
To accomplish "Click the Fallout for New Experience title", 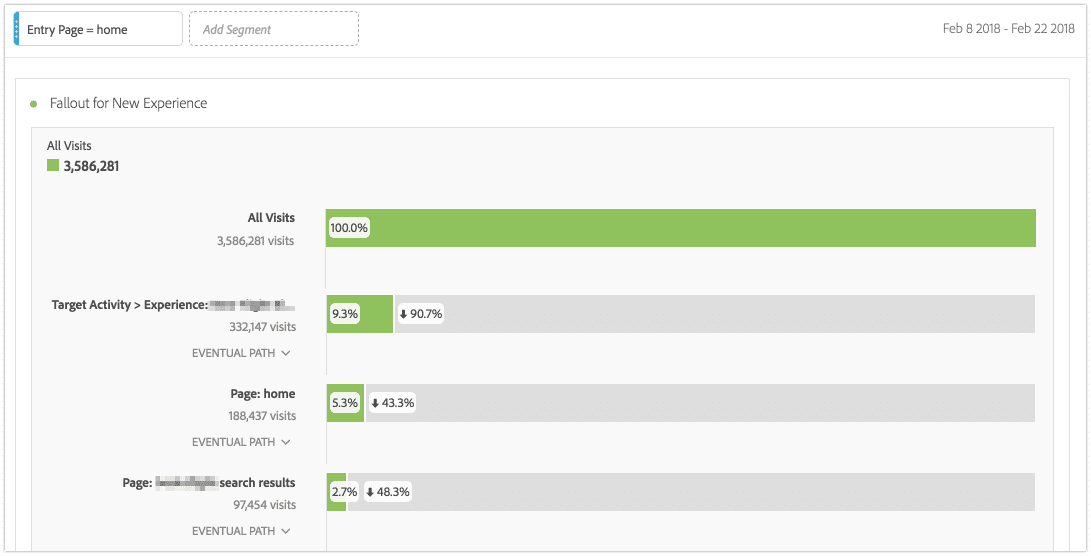I will pyautogui.click(x=128, y=104).
